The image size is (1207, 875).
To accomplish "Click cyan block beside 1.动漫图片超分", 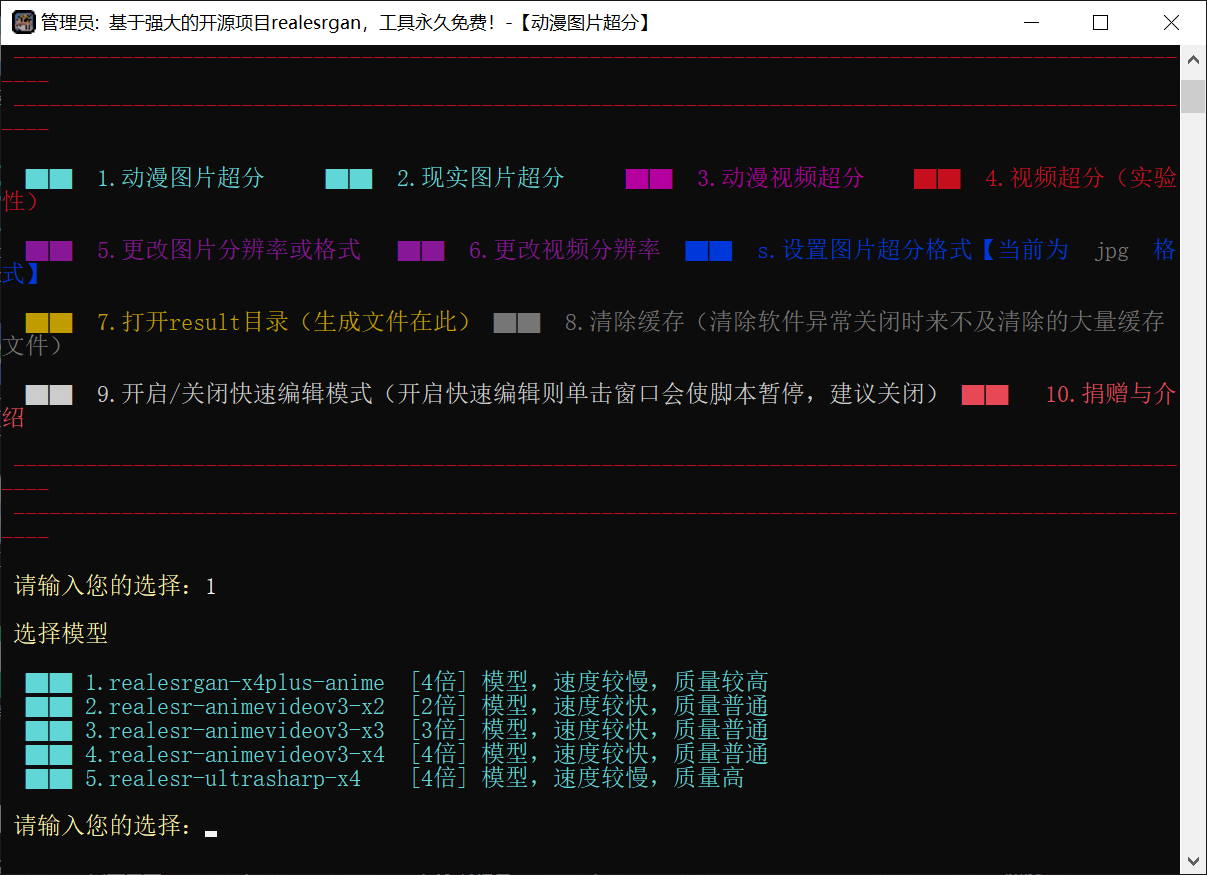I will [x=49, y=179].
